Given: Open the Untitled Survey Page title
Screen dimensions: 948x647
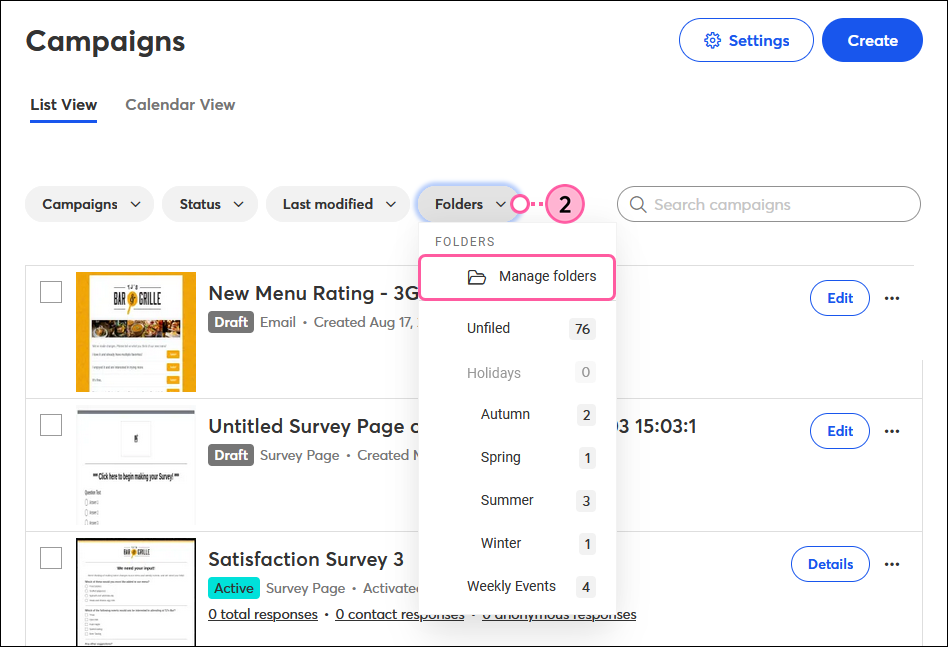Looking at the screenshot, I should (x=313, y=426).
